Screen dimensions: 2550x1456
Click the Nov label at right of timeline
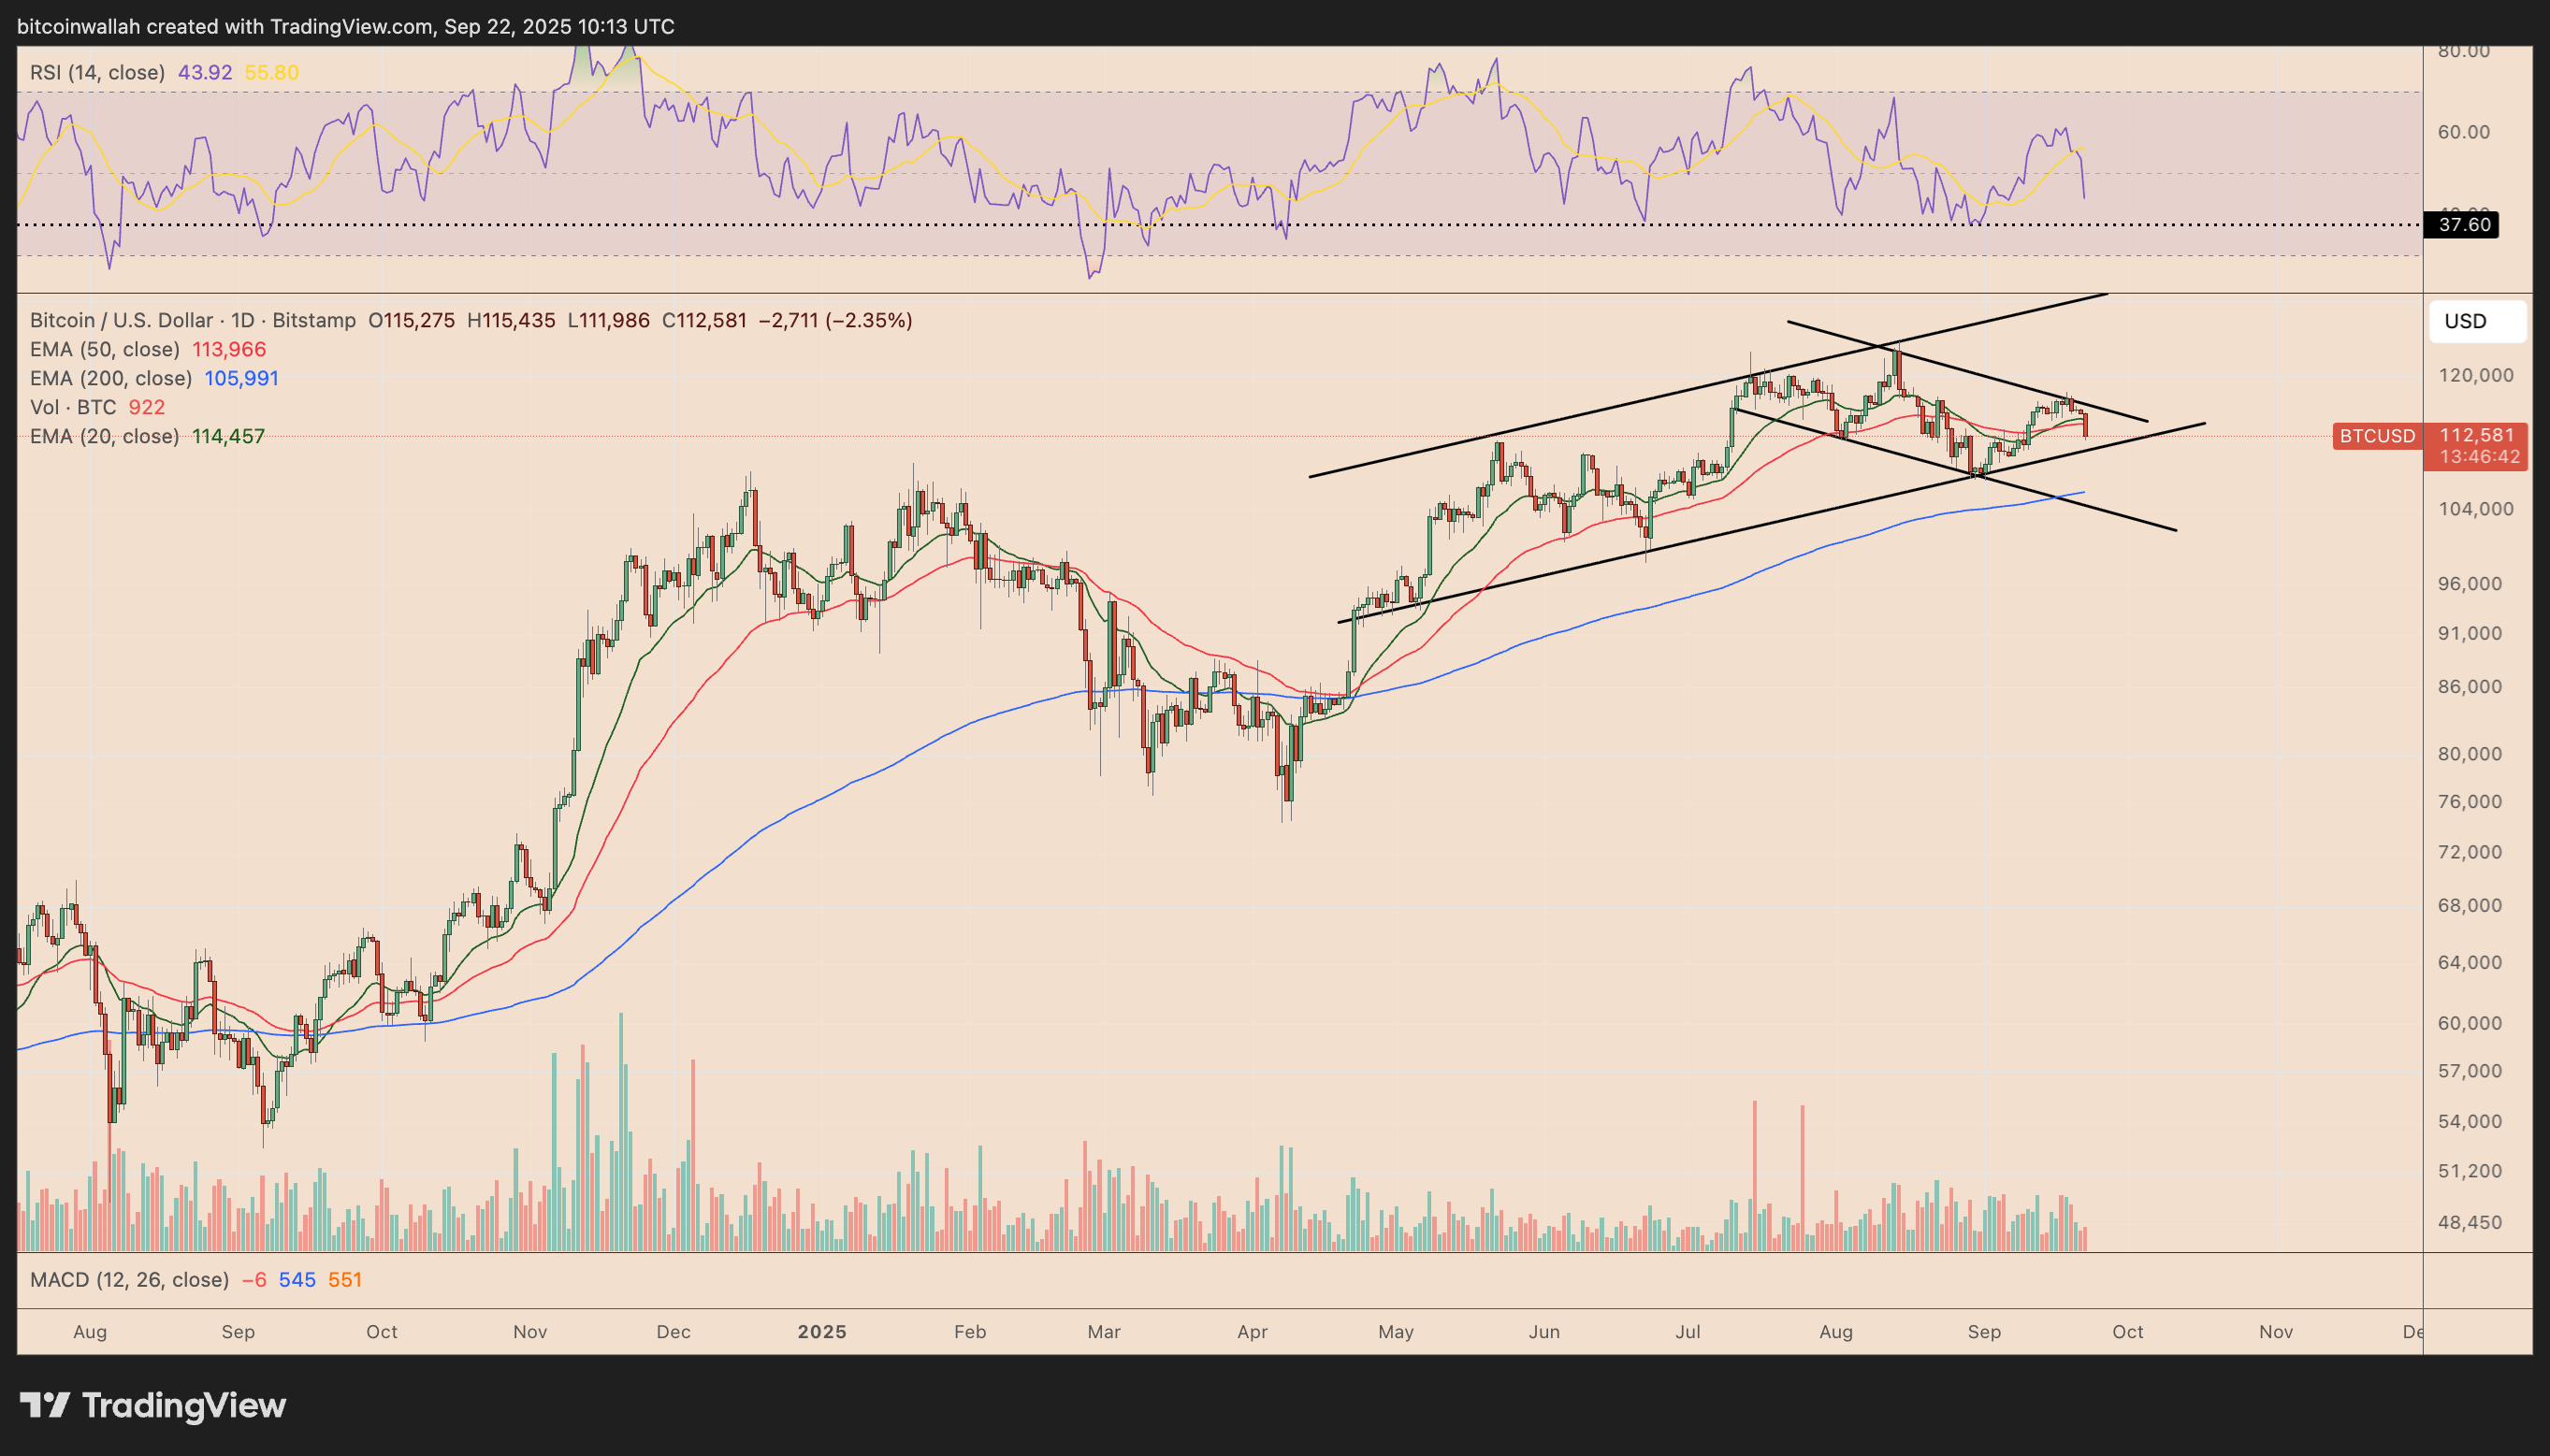click(x=2276, y=1332)
